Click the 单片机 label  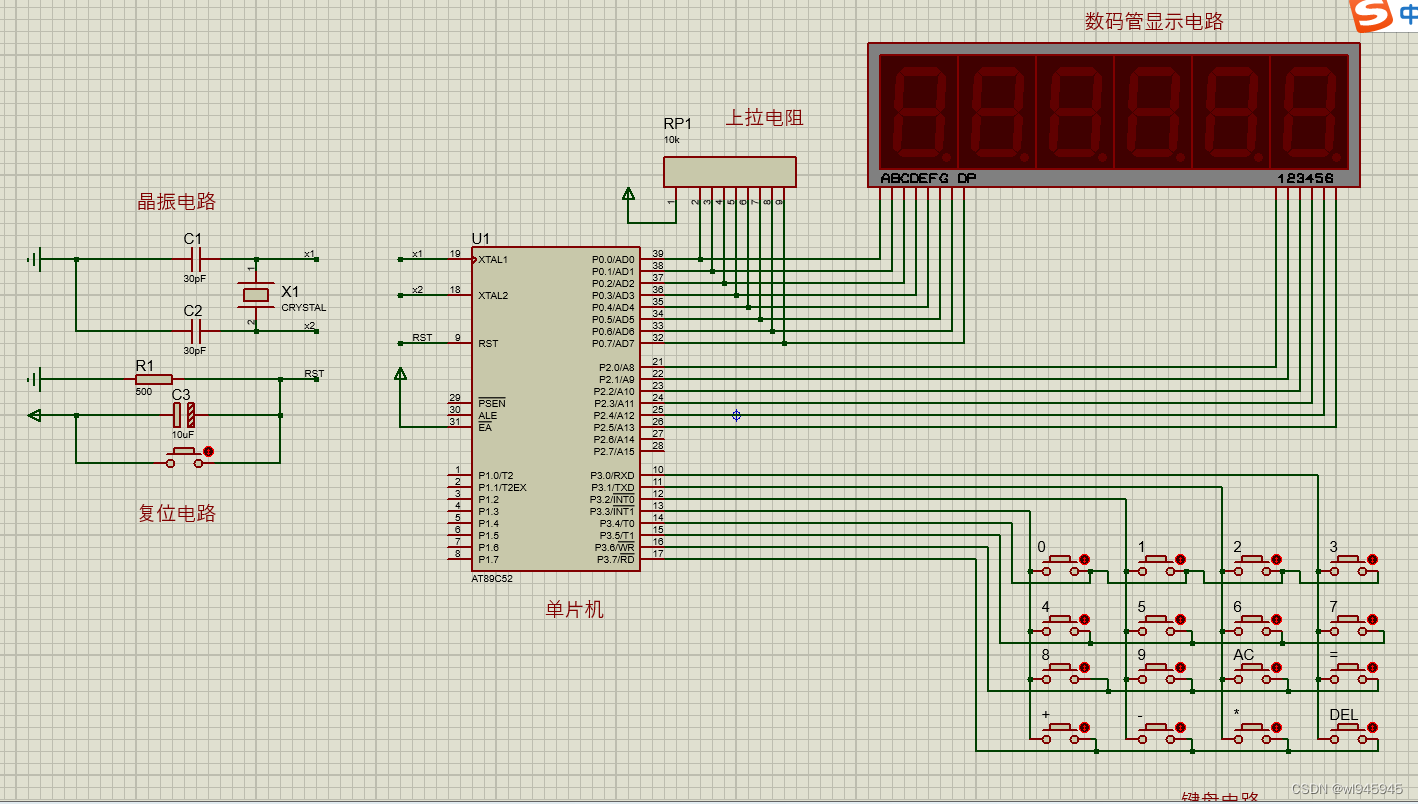(x=574, y=609)
